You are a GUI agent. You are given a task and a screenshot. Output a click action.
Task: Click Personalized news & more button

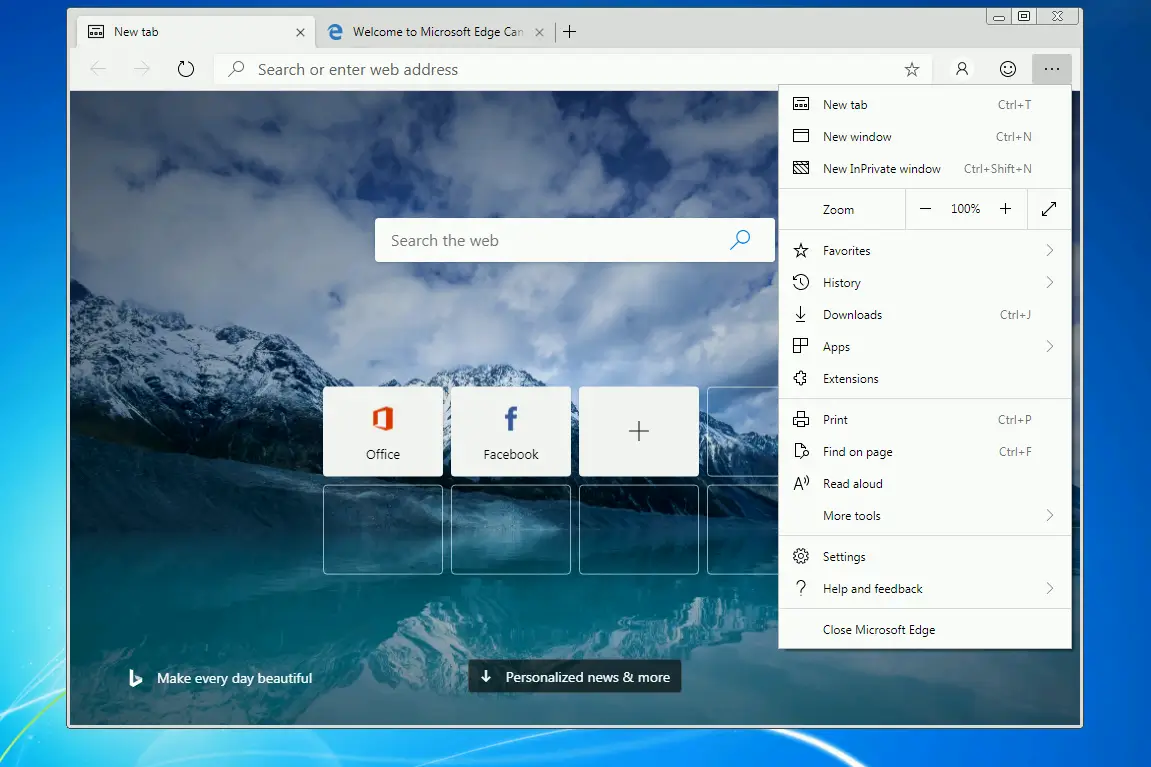[575, 677]
